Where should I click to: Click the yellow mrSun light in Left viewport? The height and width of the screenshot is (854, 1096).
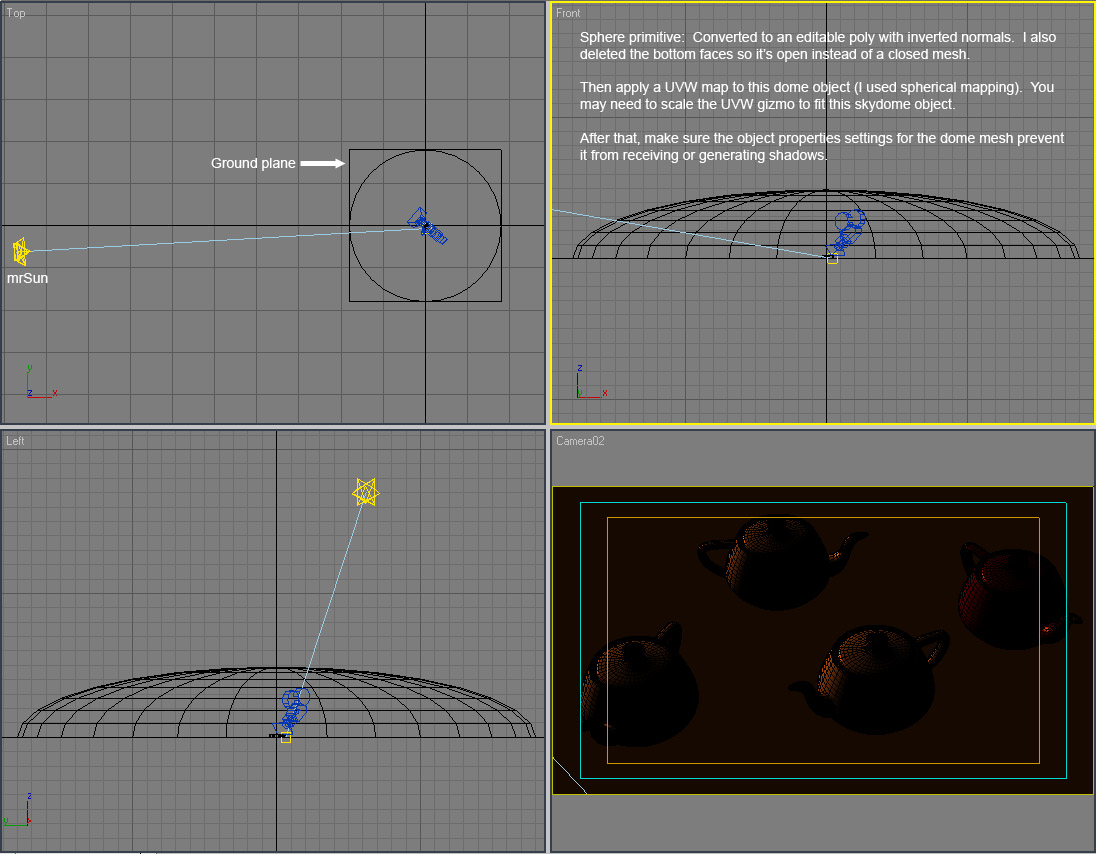pos(366,492)
